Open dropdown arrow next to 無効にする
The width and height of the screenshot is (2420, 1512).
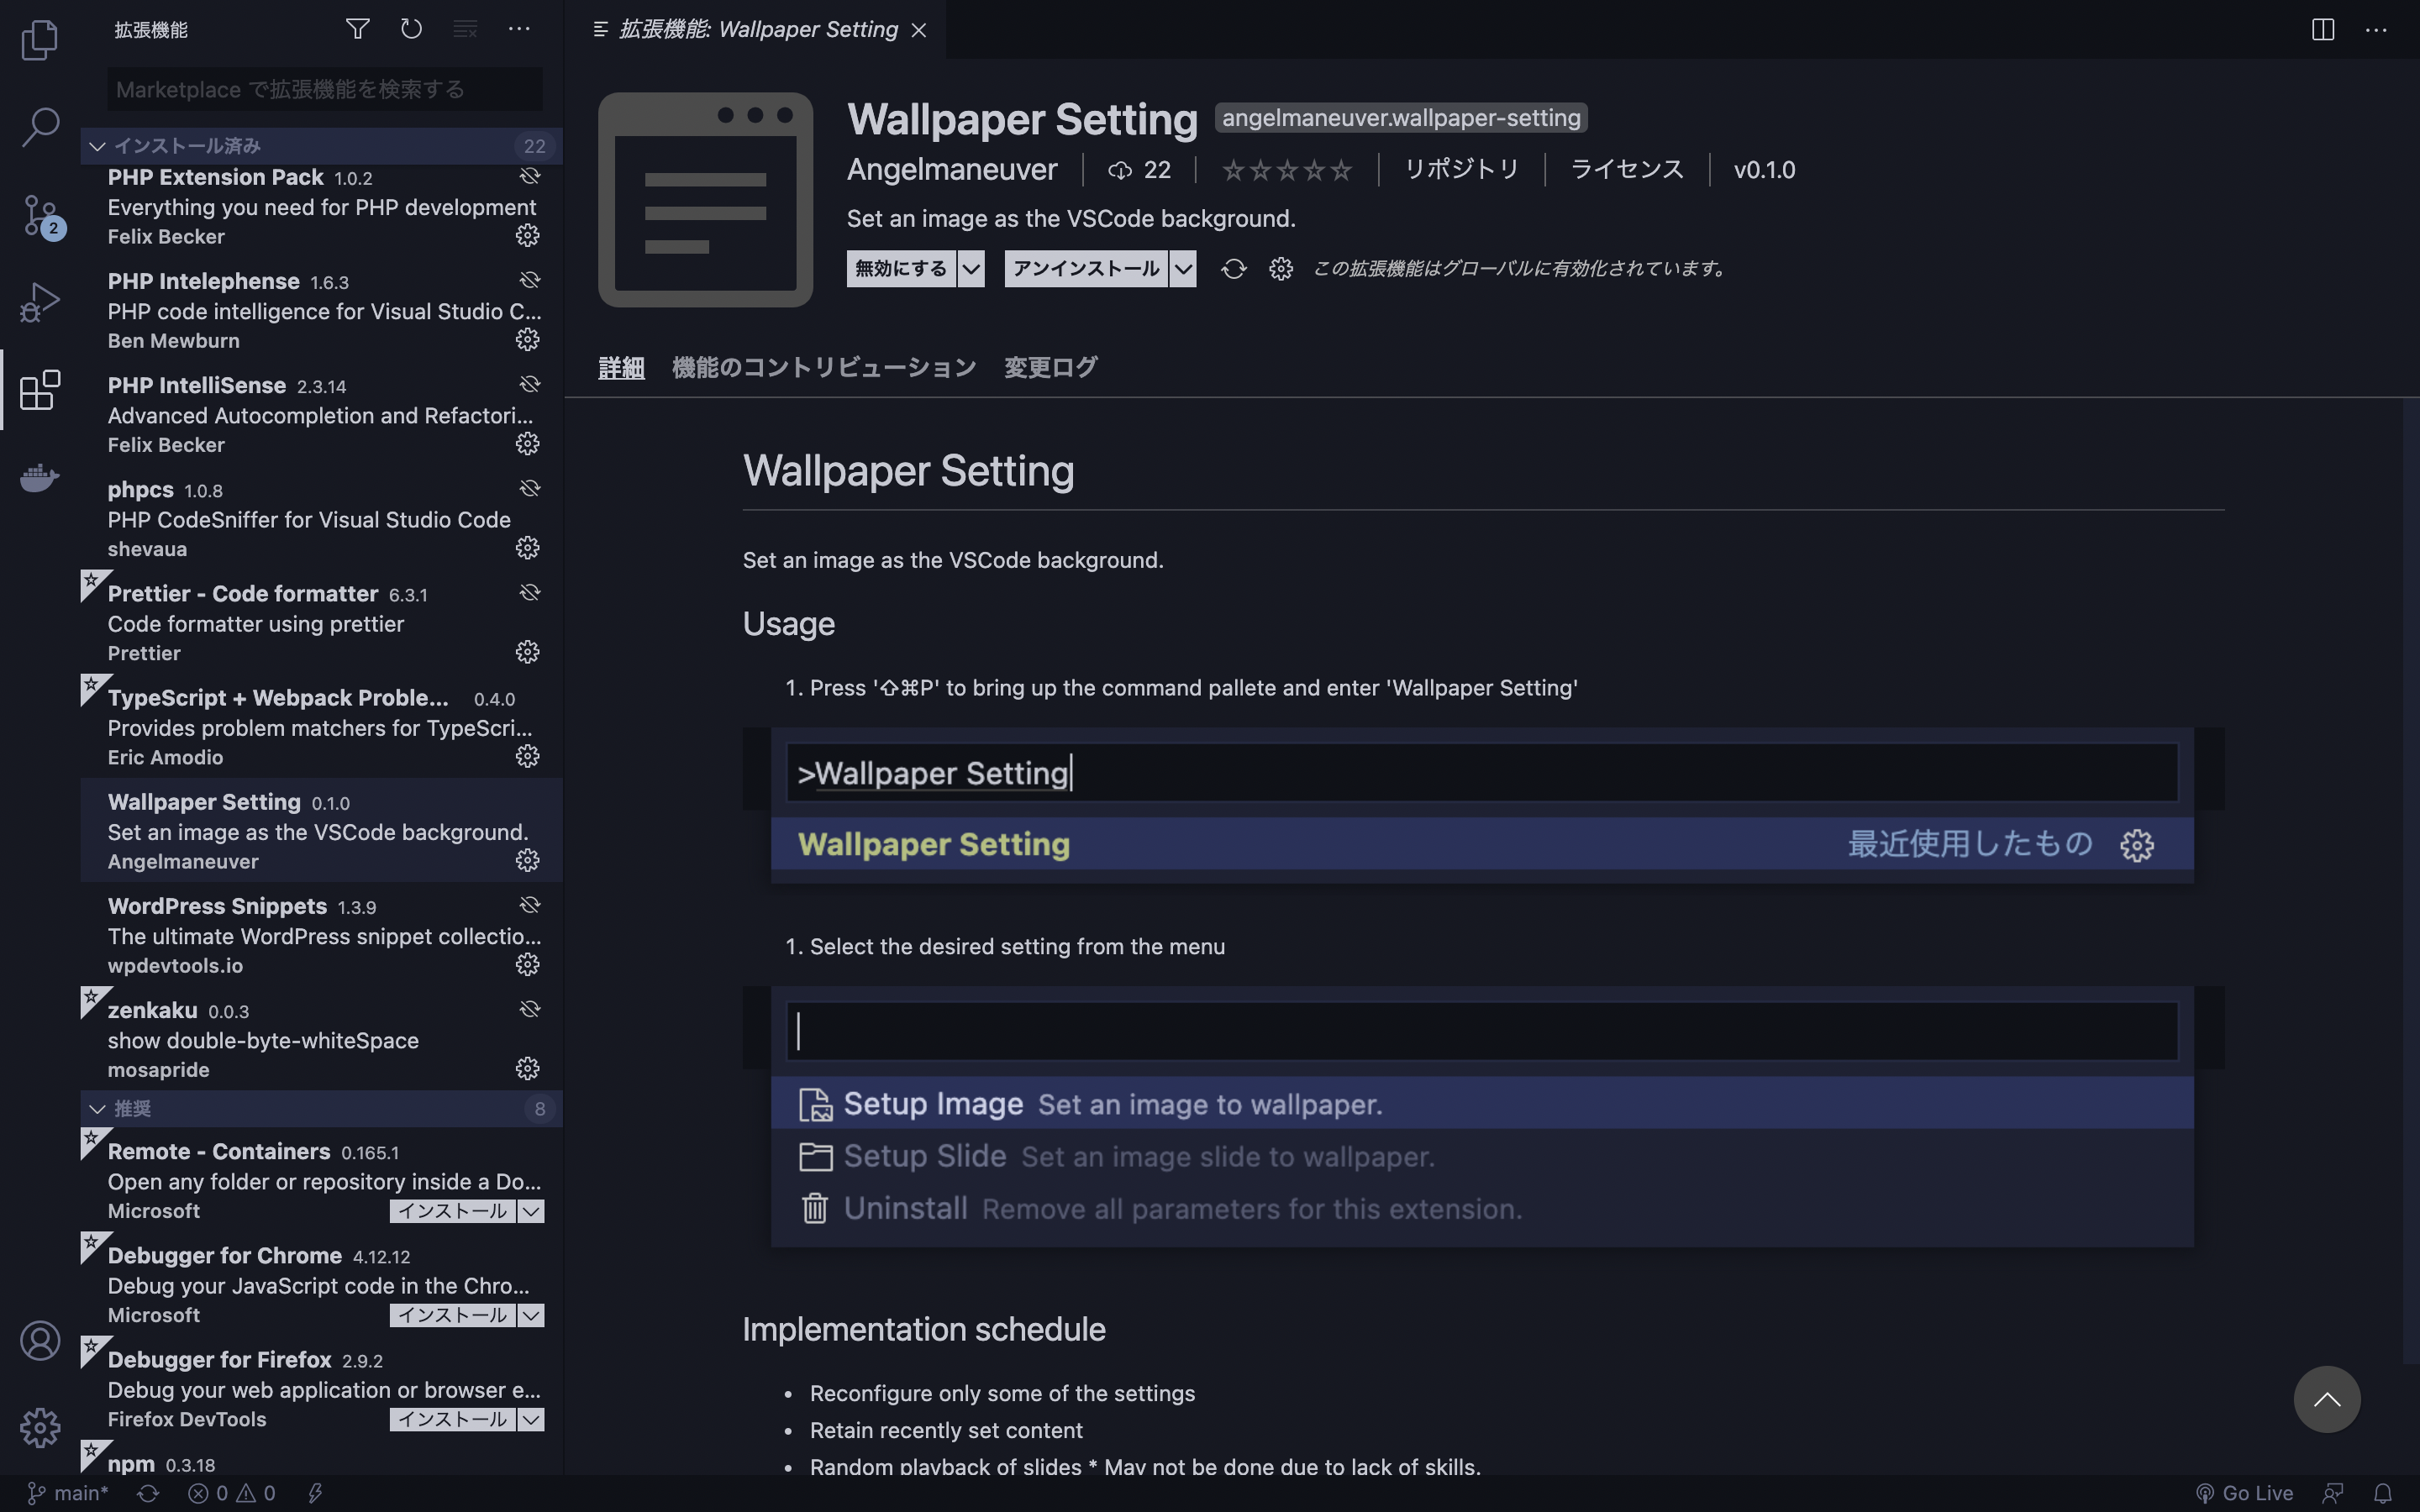point(971,268)
